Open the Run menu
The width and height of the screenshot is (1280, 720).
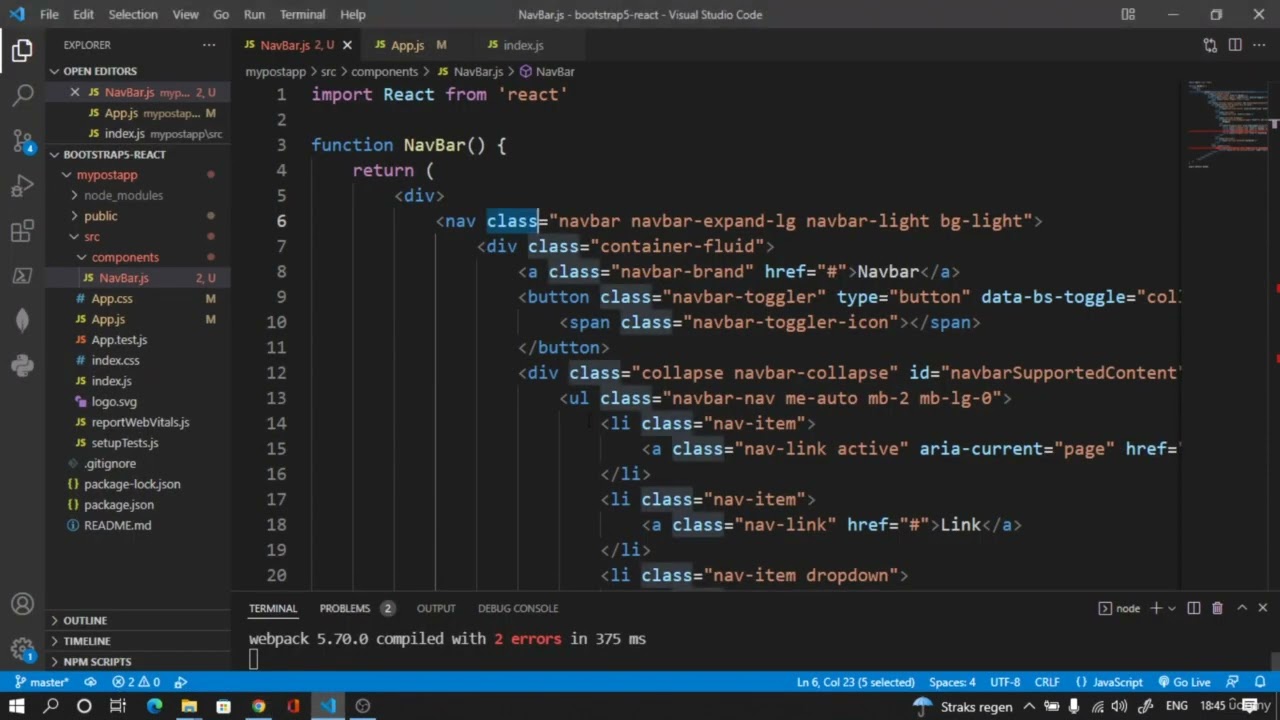click(254, 14)
